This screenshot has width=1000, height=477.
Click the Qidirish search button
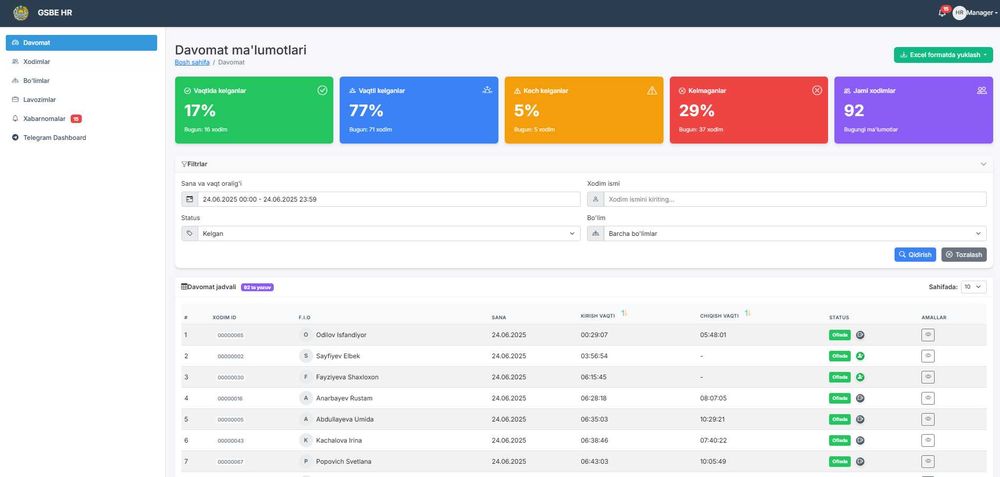click(915, 254)
